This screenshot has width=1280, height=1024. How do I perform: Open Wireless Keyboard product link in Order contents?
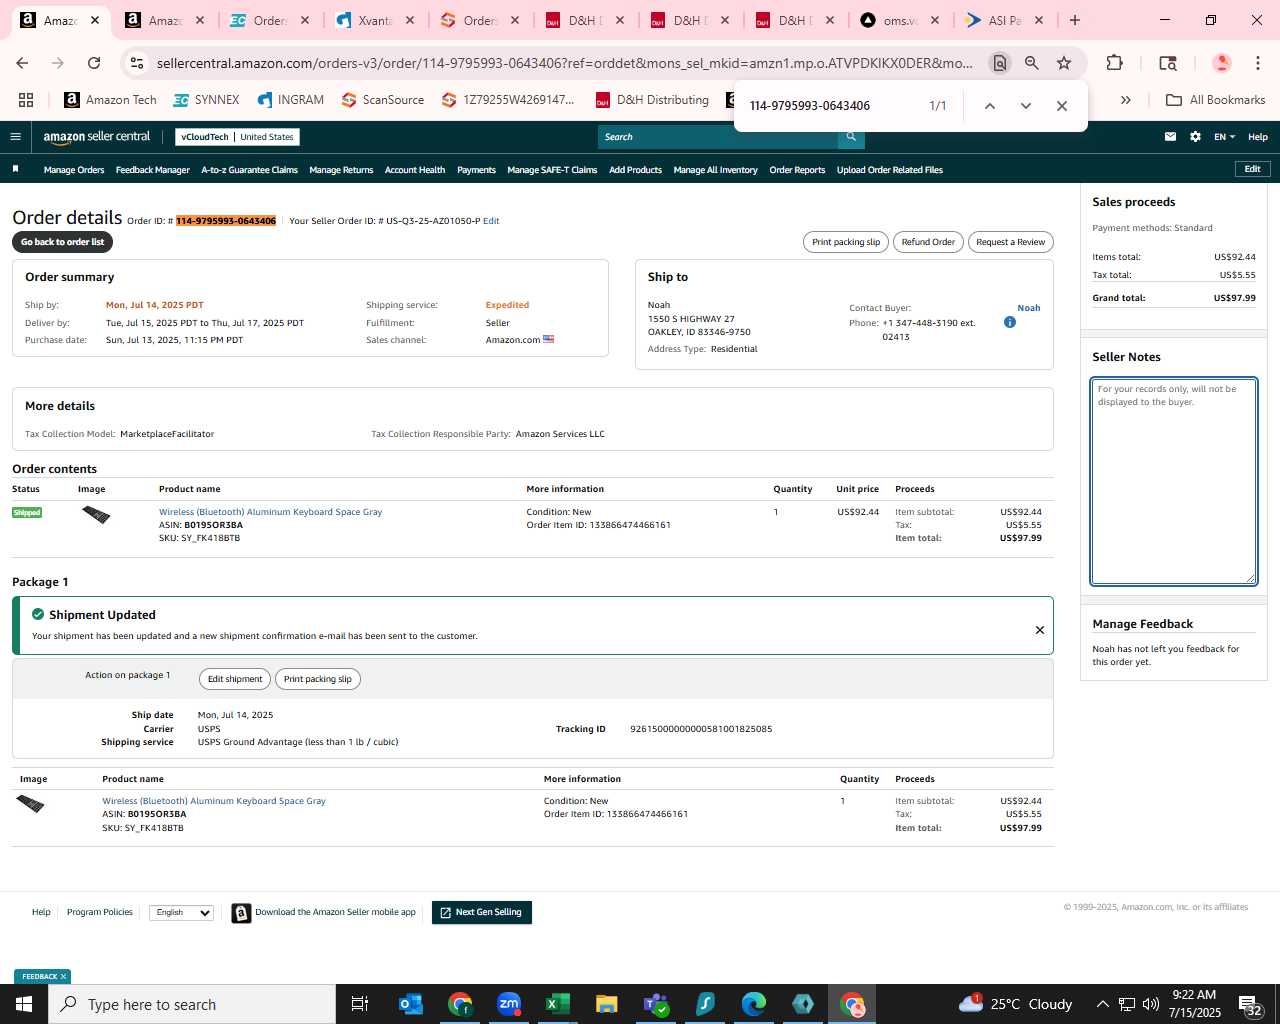pos(270,512)
